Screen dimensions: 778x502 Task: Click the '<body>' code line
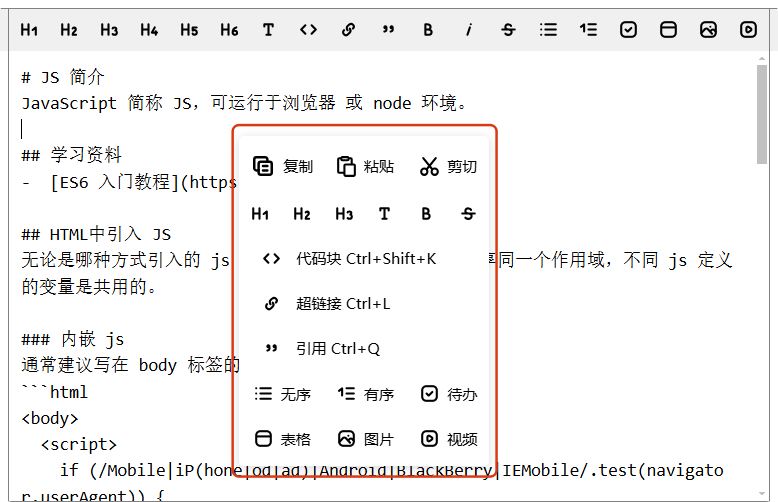[50, 418]
